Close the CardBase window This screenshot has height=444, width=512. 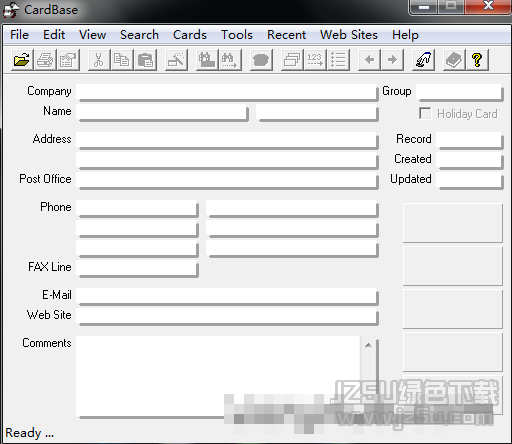[488, 6]
